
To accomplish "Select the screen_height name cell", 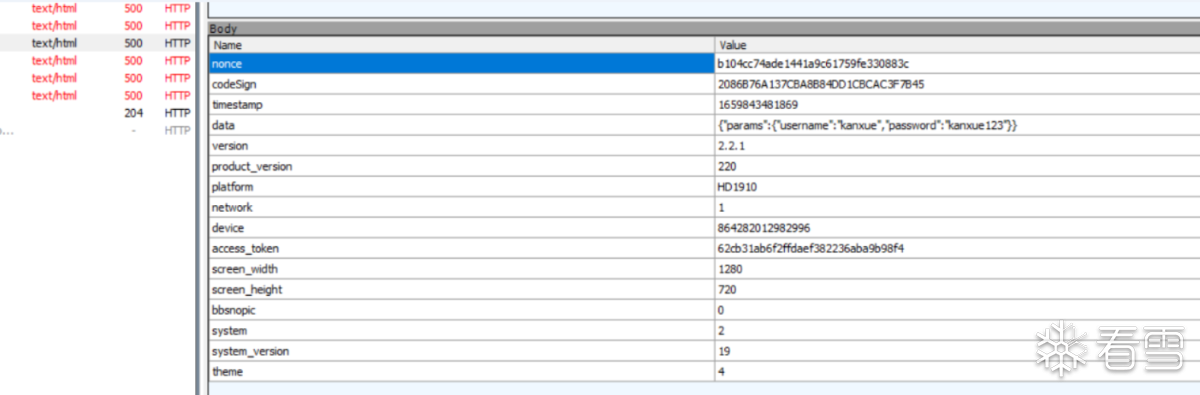I will point(461,289).
